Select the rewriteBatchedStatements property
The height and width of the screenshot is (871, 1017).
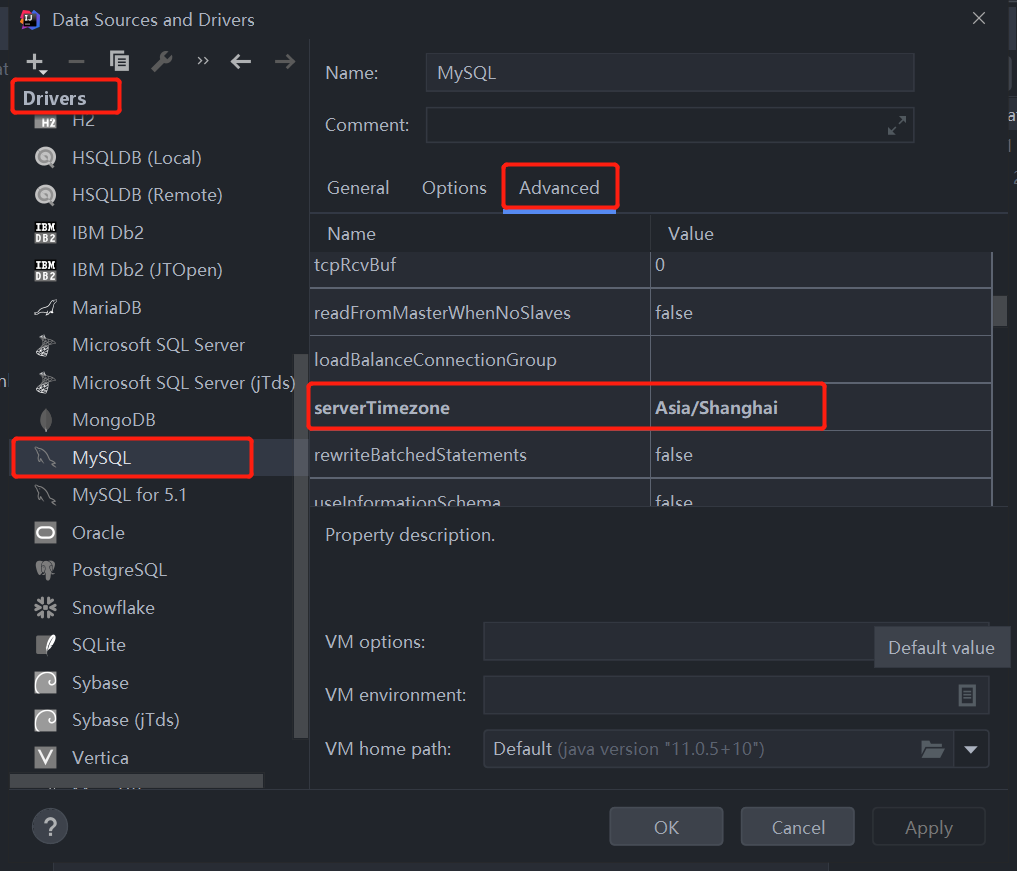(480, 455)
